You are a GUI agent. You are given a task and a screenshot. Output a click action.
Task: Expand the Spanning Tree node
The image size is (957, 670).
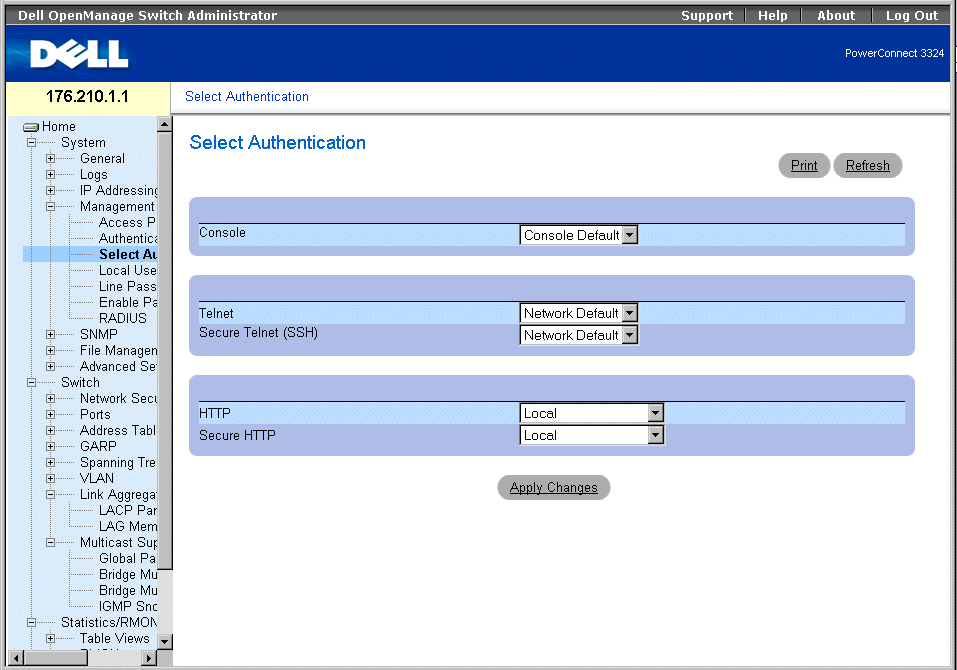(50, 463)
